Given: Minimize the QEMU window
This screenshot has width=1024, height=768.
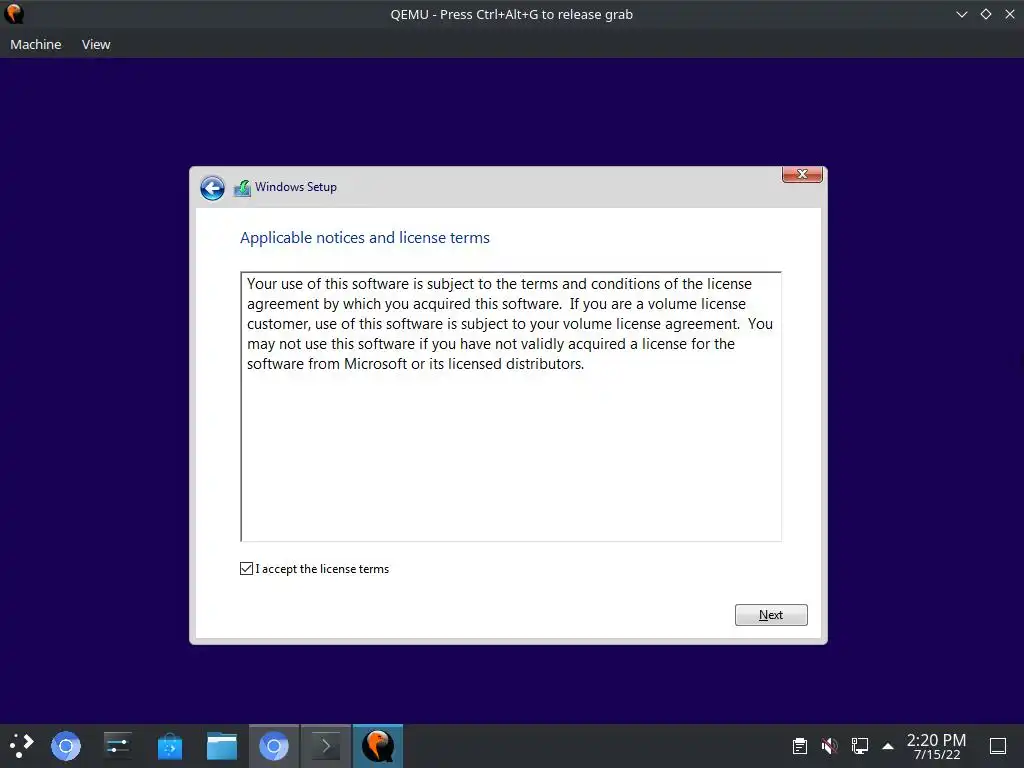Looking at the screenshot, I should point(962,14).
